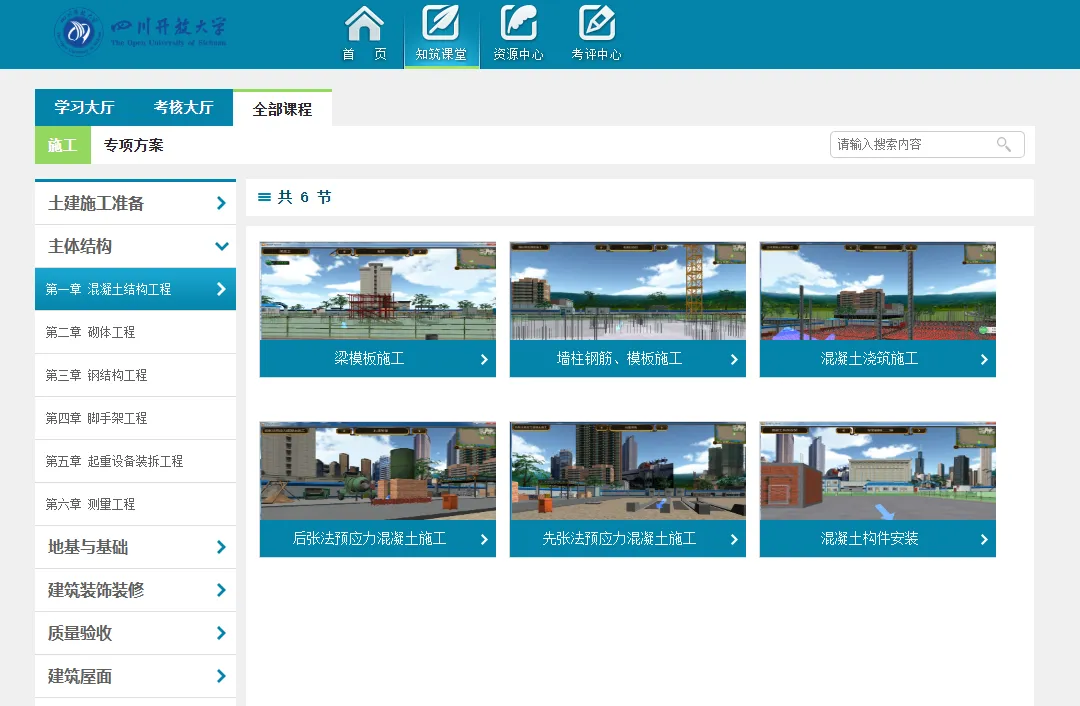Image resolution: width=1080 pixels, height=706 pixels.
Task: Click arrow on 梁模板施工 card
Action: point(484,359)
